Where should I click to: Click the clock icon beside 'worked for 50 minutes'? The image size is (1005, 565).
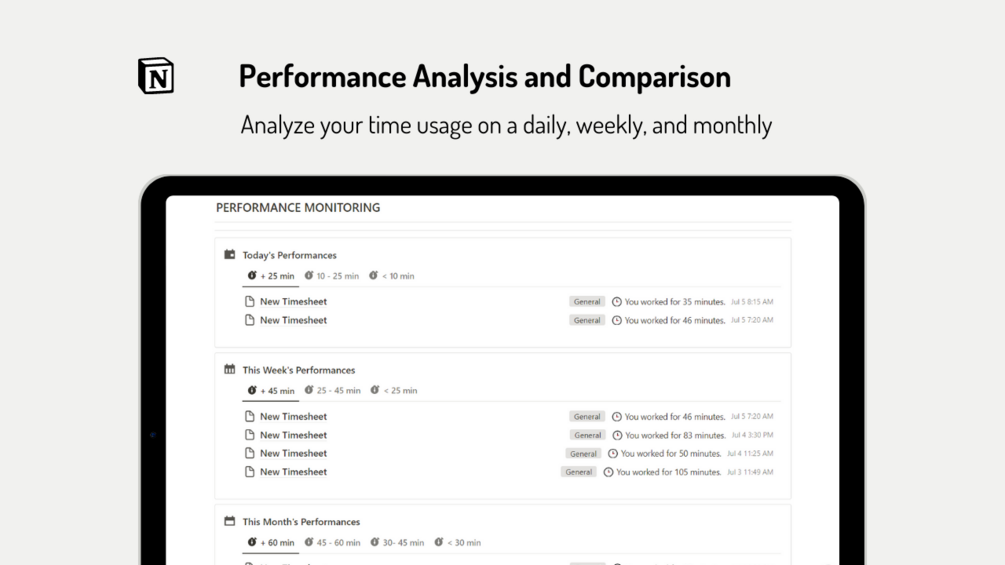(613, 454)
